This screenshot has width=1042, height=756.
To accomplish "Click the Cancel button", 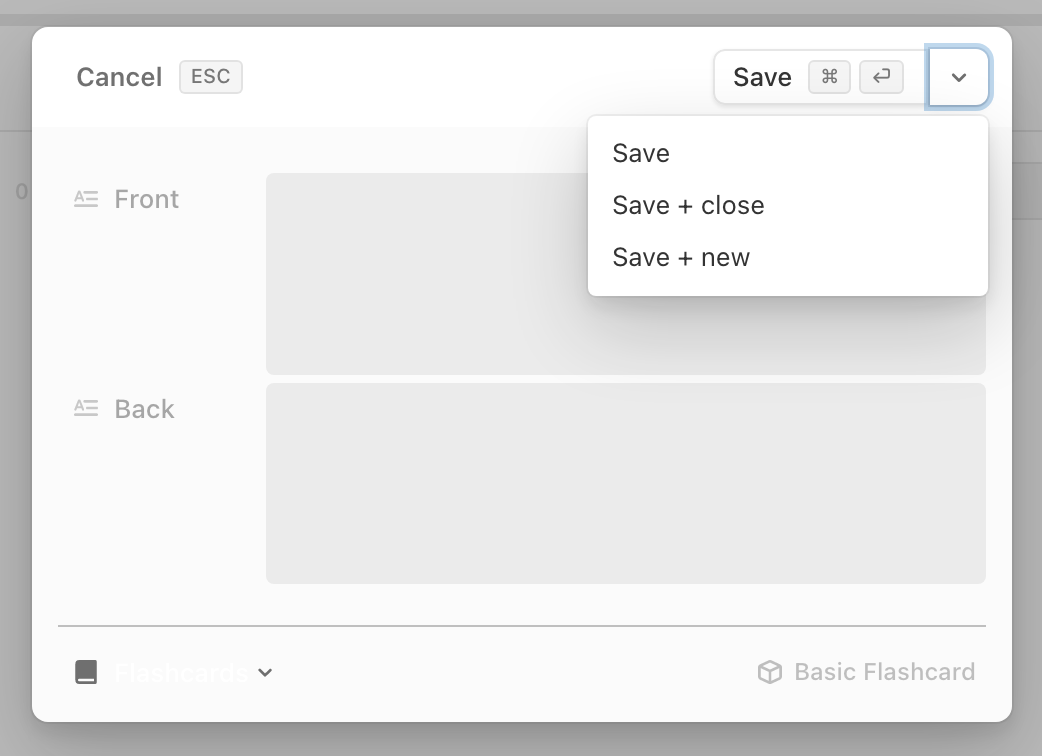I will point(119,77).
